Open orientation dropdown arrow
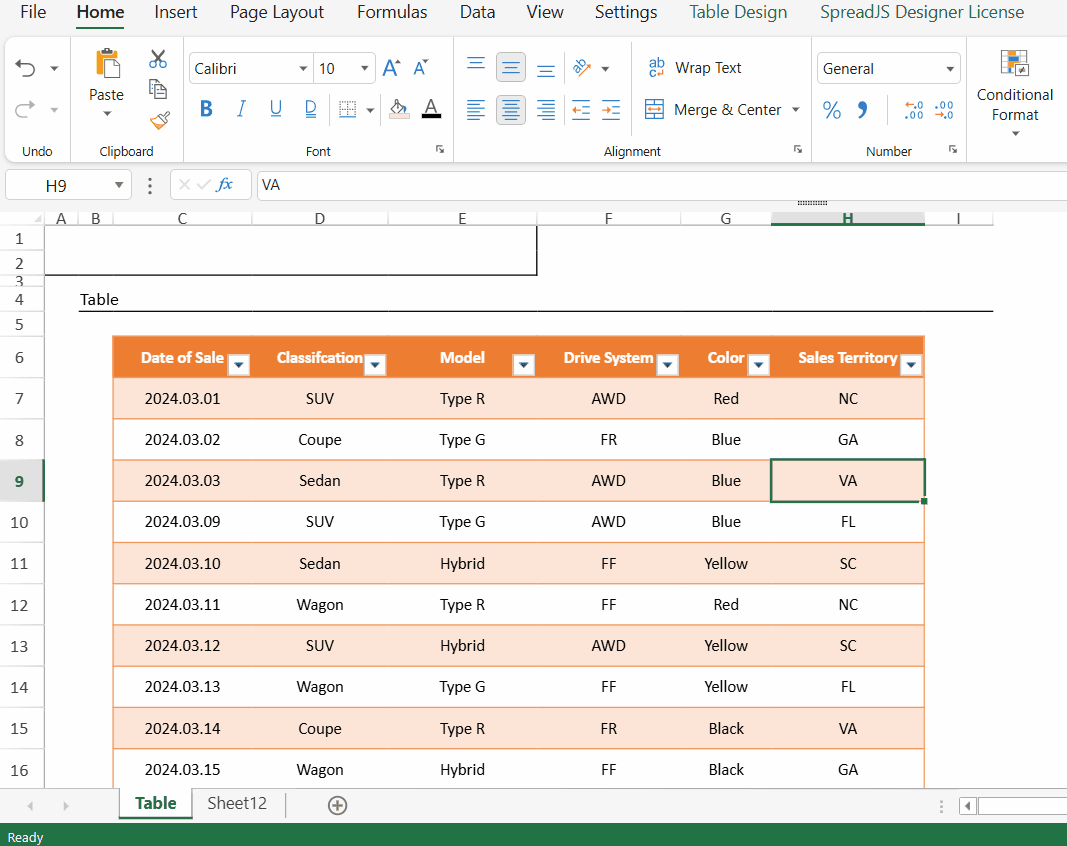The width and height of the screenshot is (1067, 846). click(605, 69)
